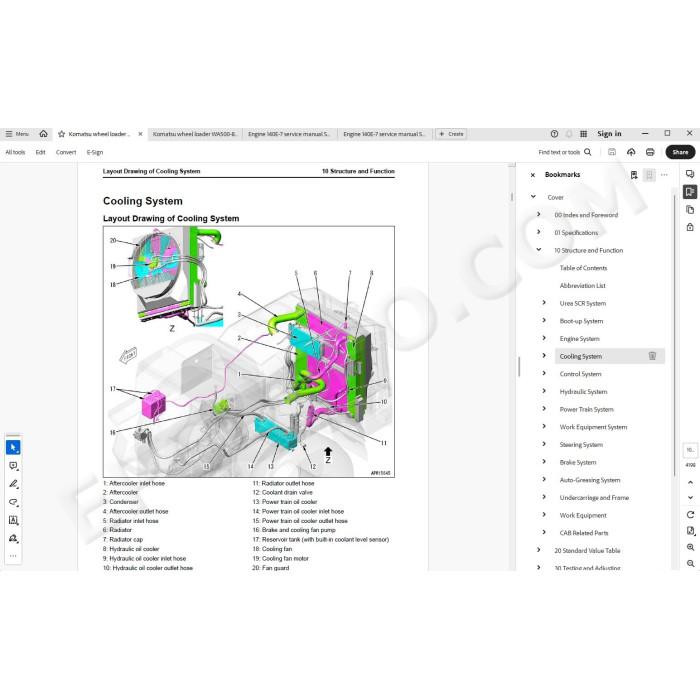Screen dimensions: 700x700
Task: Delete the Cooling System bookmark with the trash icon
Action: [x=652, y=356]
